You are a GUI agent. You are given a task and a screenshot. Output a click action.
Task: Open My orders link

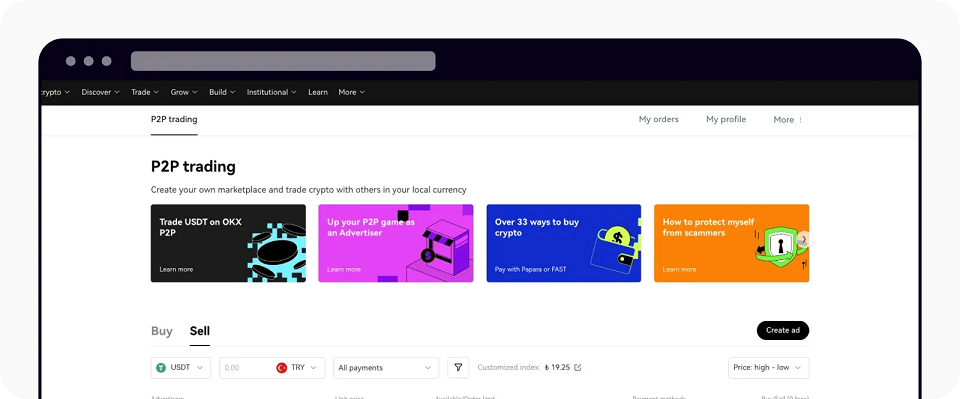pyautogui.click(x=659, y=119)
